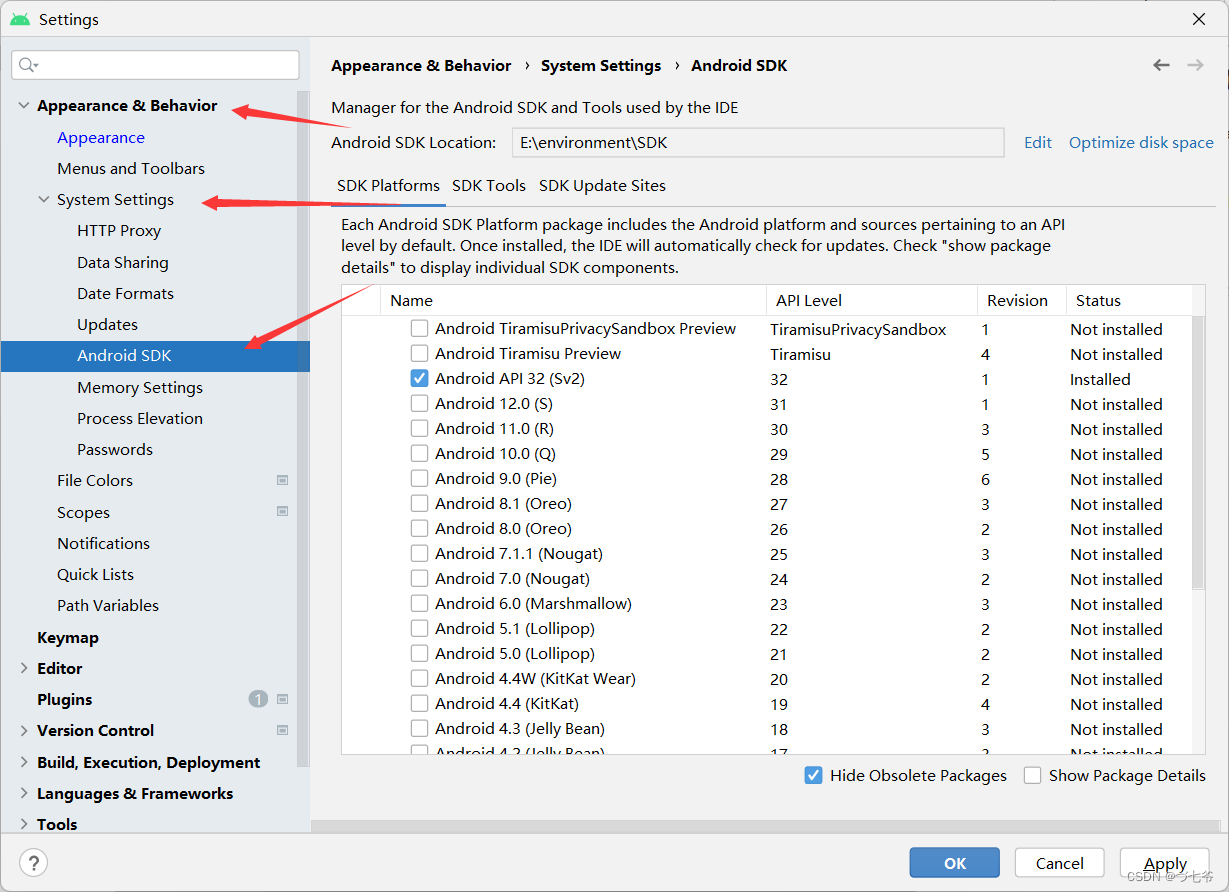The height and width of the screenshot is (892, 1229).
Task: Click the Cancel button
Action: (1060, 863)
